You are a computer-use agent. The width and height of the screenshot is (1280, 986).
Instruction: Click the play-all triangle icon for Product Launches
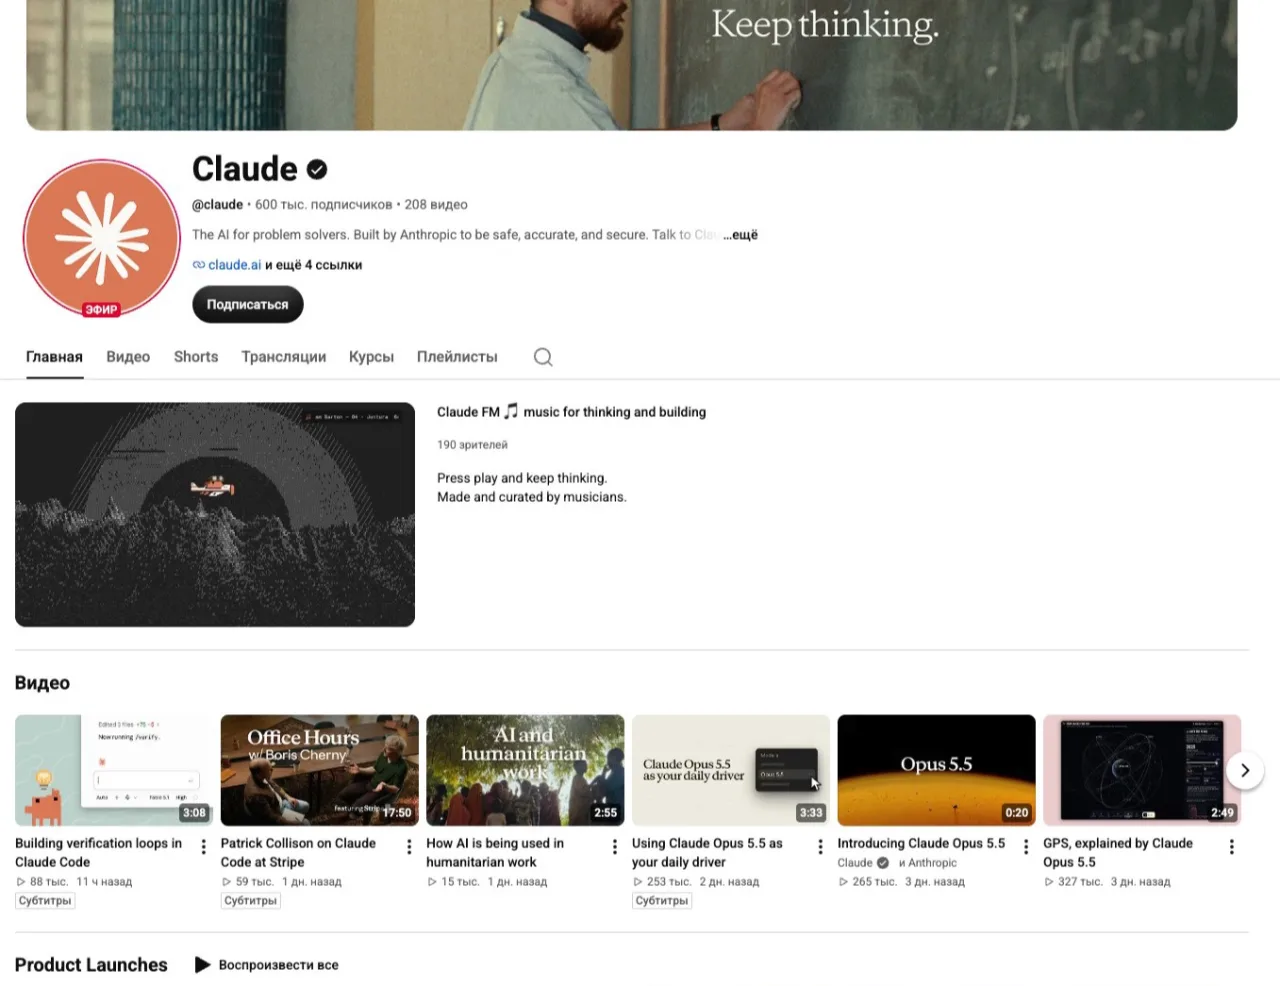(x=202, y=965)
